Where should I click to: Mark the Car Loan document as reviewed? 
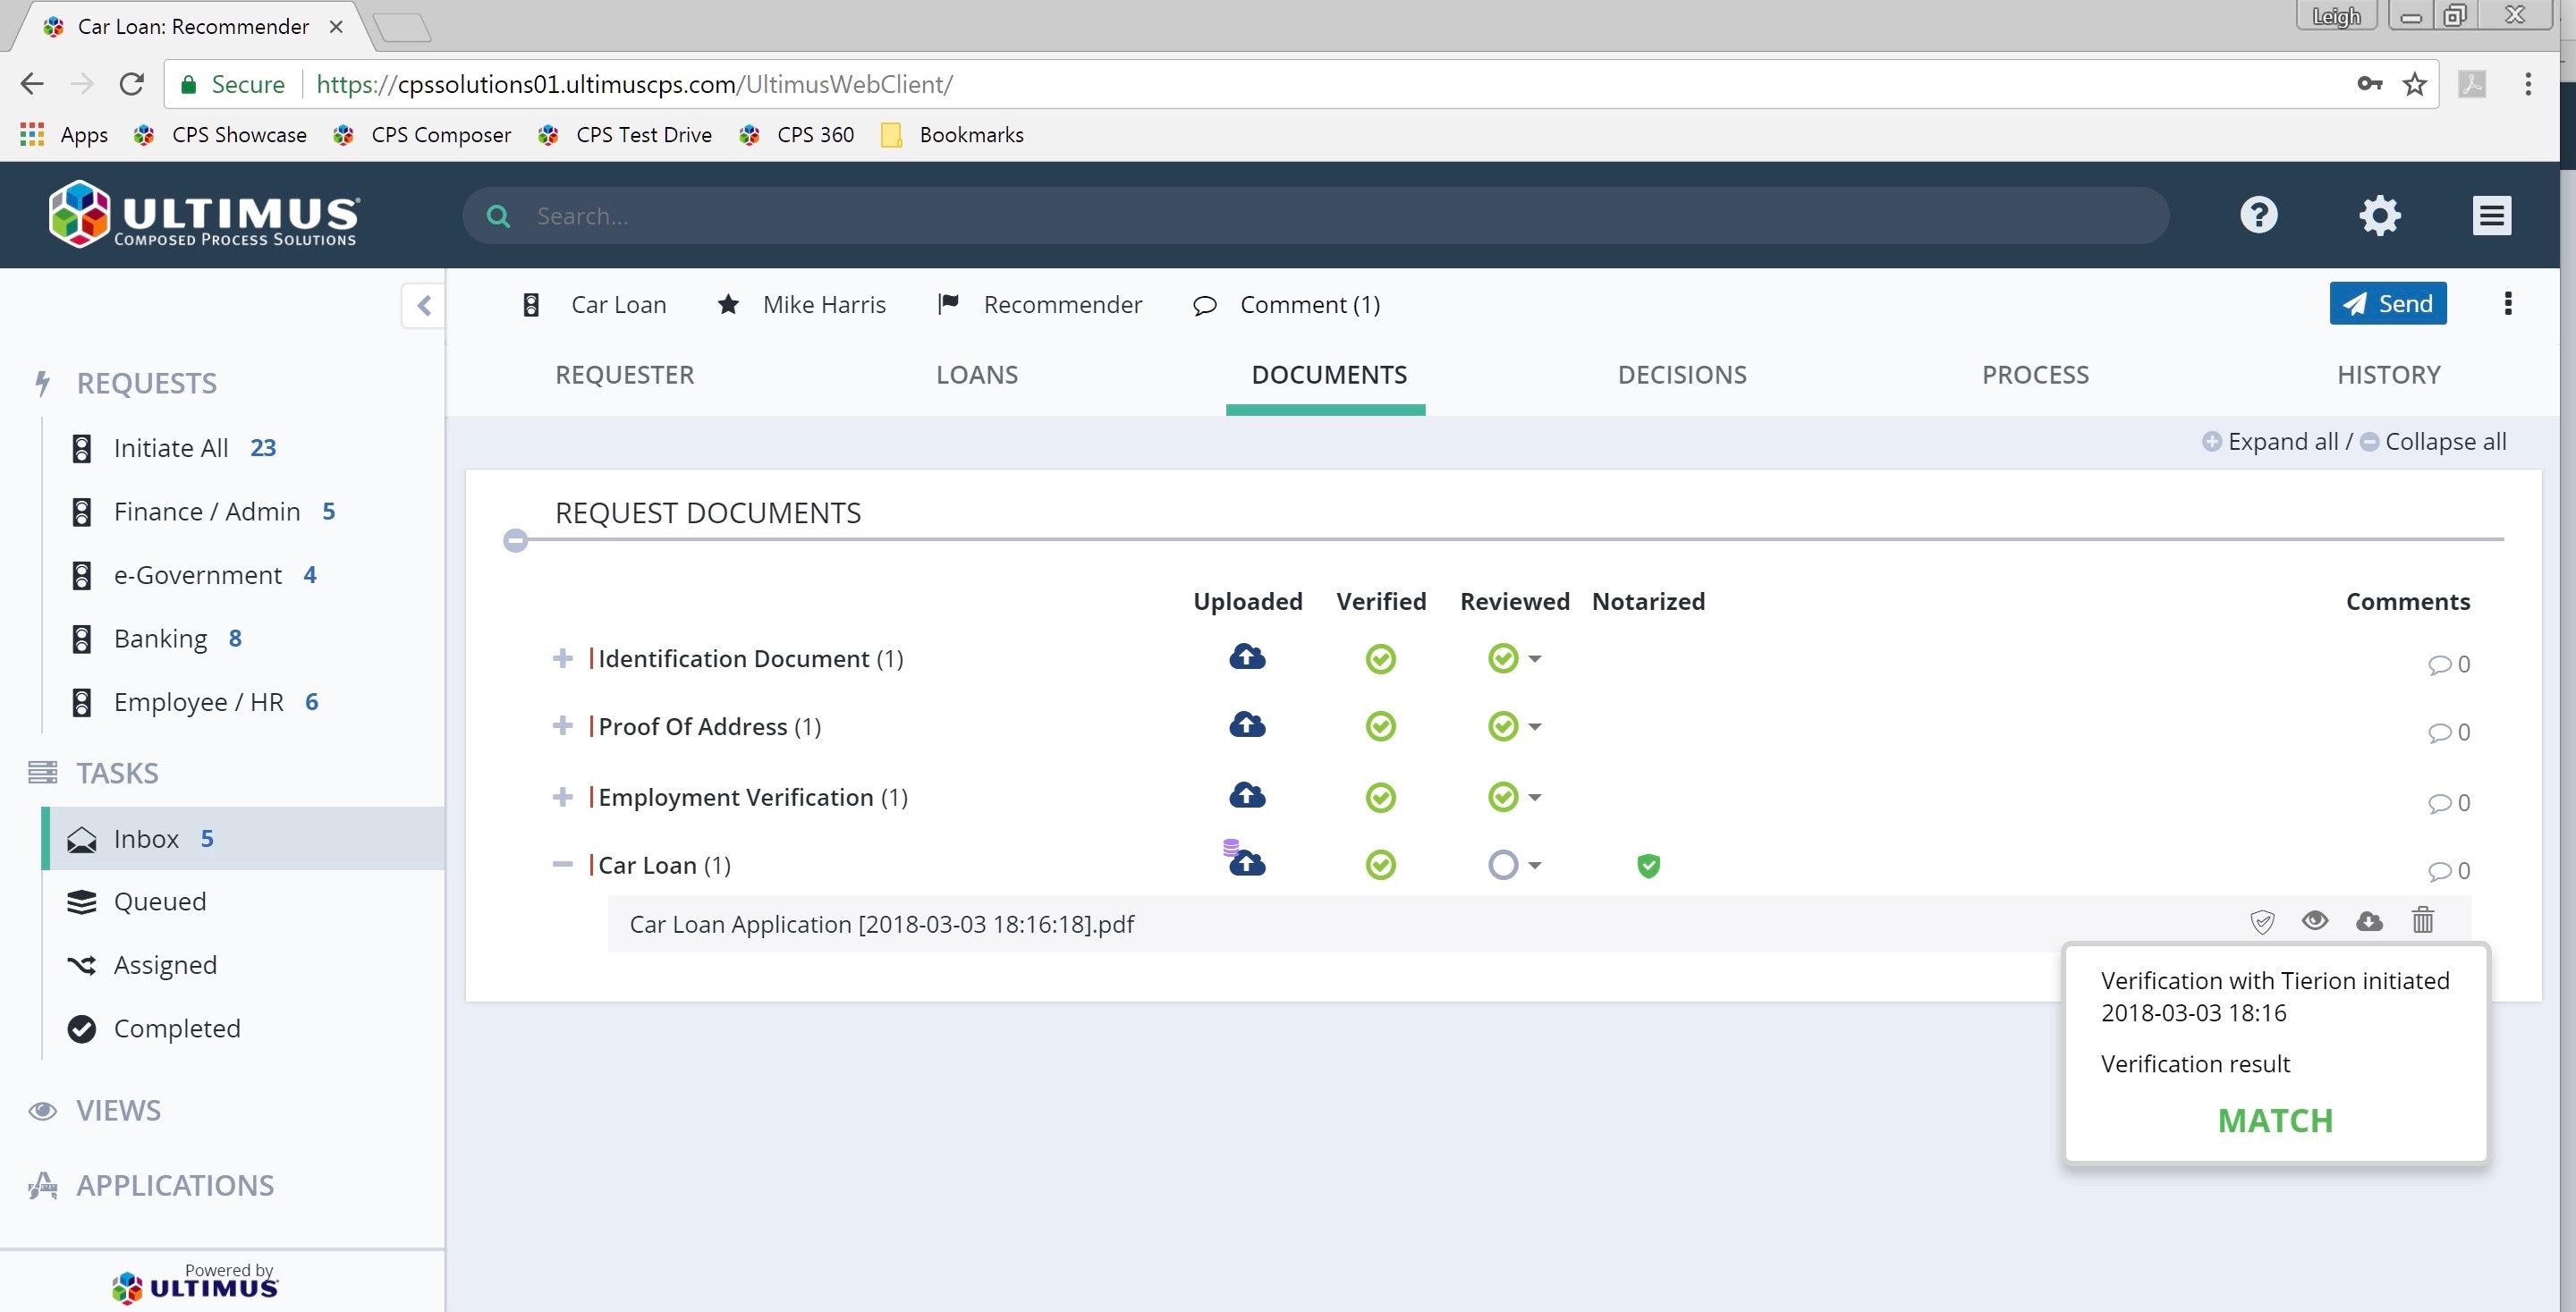point(1502,864)
